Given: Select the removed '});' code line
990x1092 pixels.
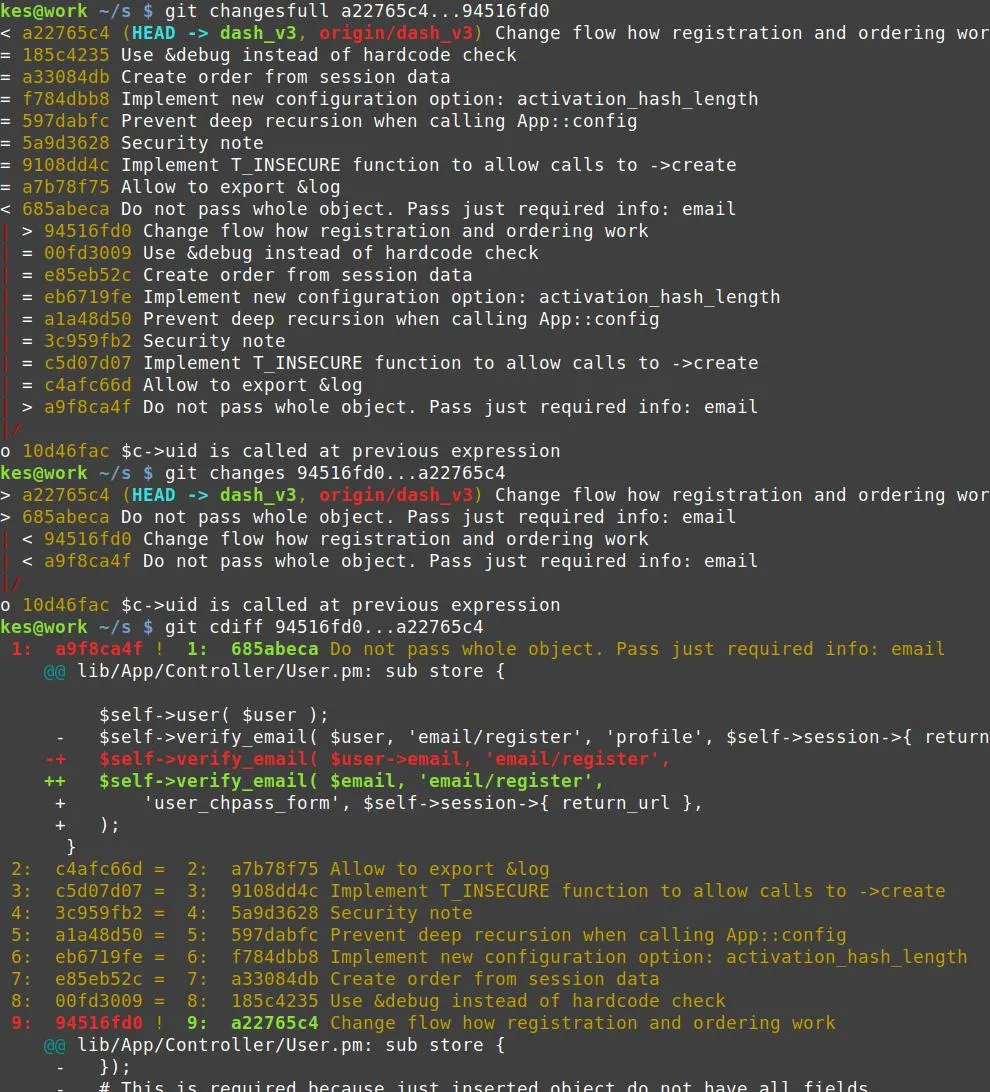Looking at the screenshot, I should 93,1067.
